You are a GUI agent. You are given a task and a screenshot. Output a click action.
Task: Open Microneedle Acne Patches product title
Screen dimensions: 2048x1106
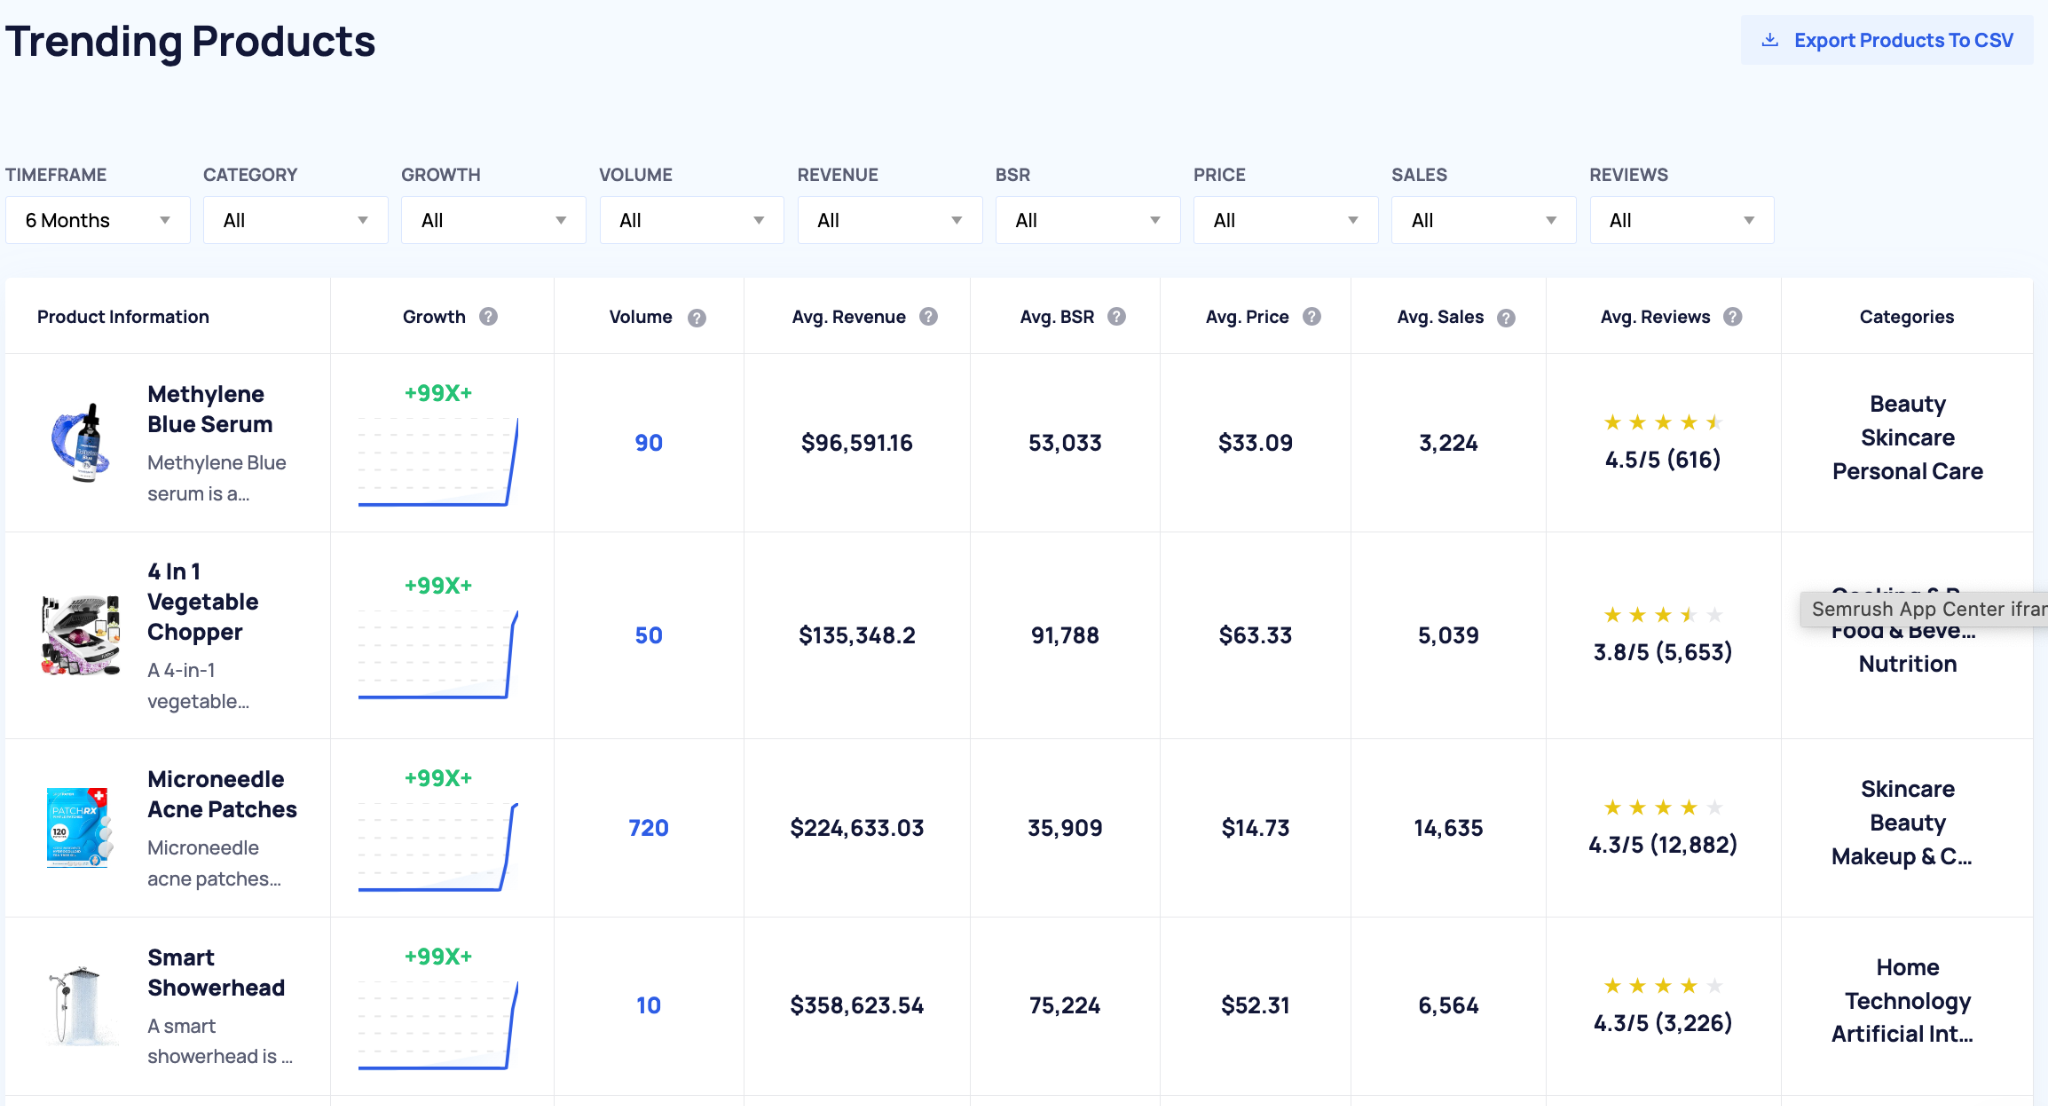(x=222, y=794)
